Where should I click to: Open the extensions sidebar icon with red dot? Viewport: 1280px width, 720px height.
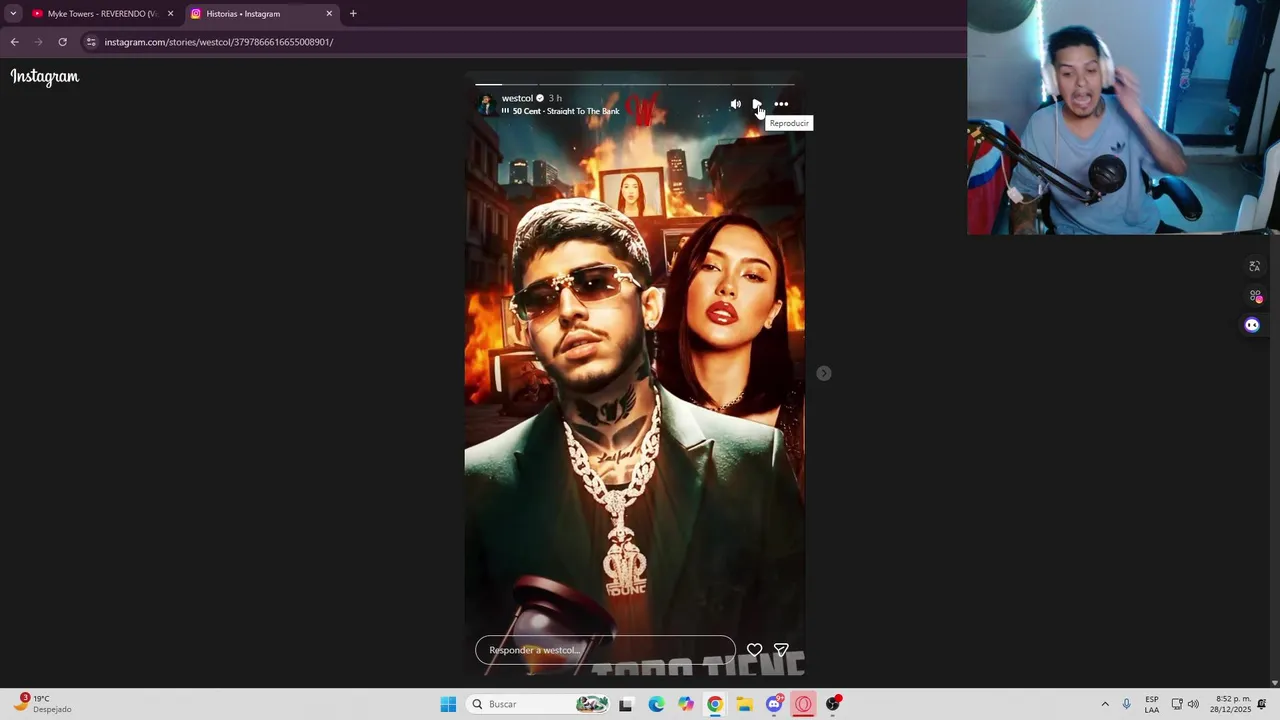(x=1255, y=296)
